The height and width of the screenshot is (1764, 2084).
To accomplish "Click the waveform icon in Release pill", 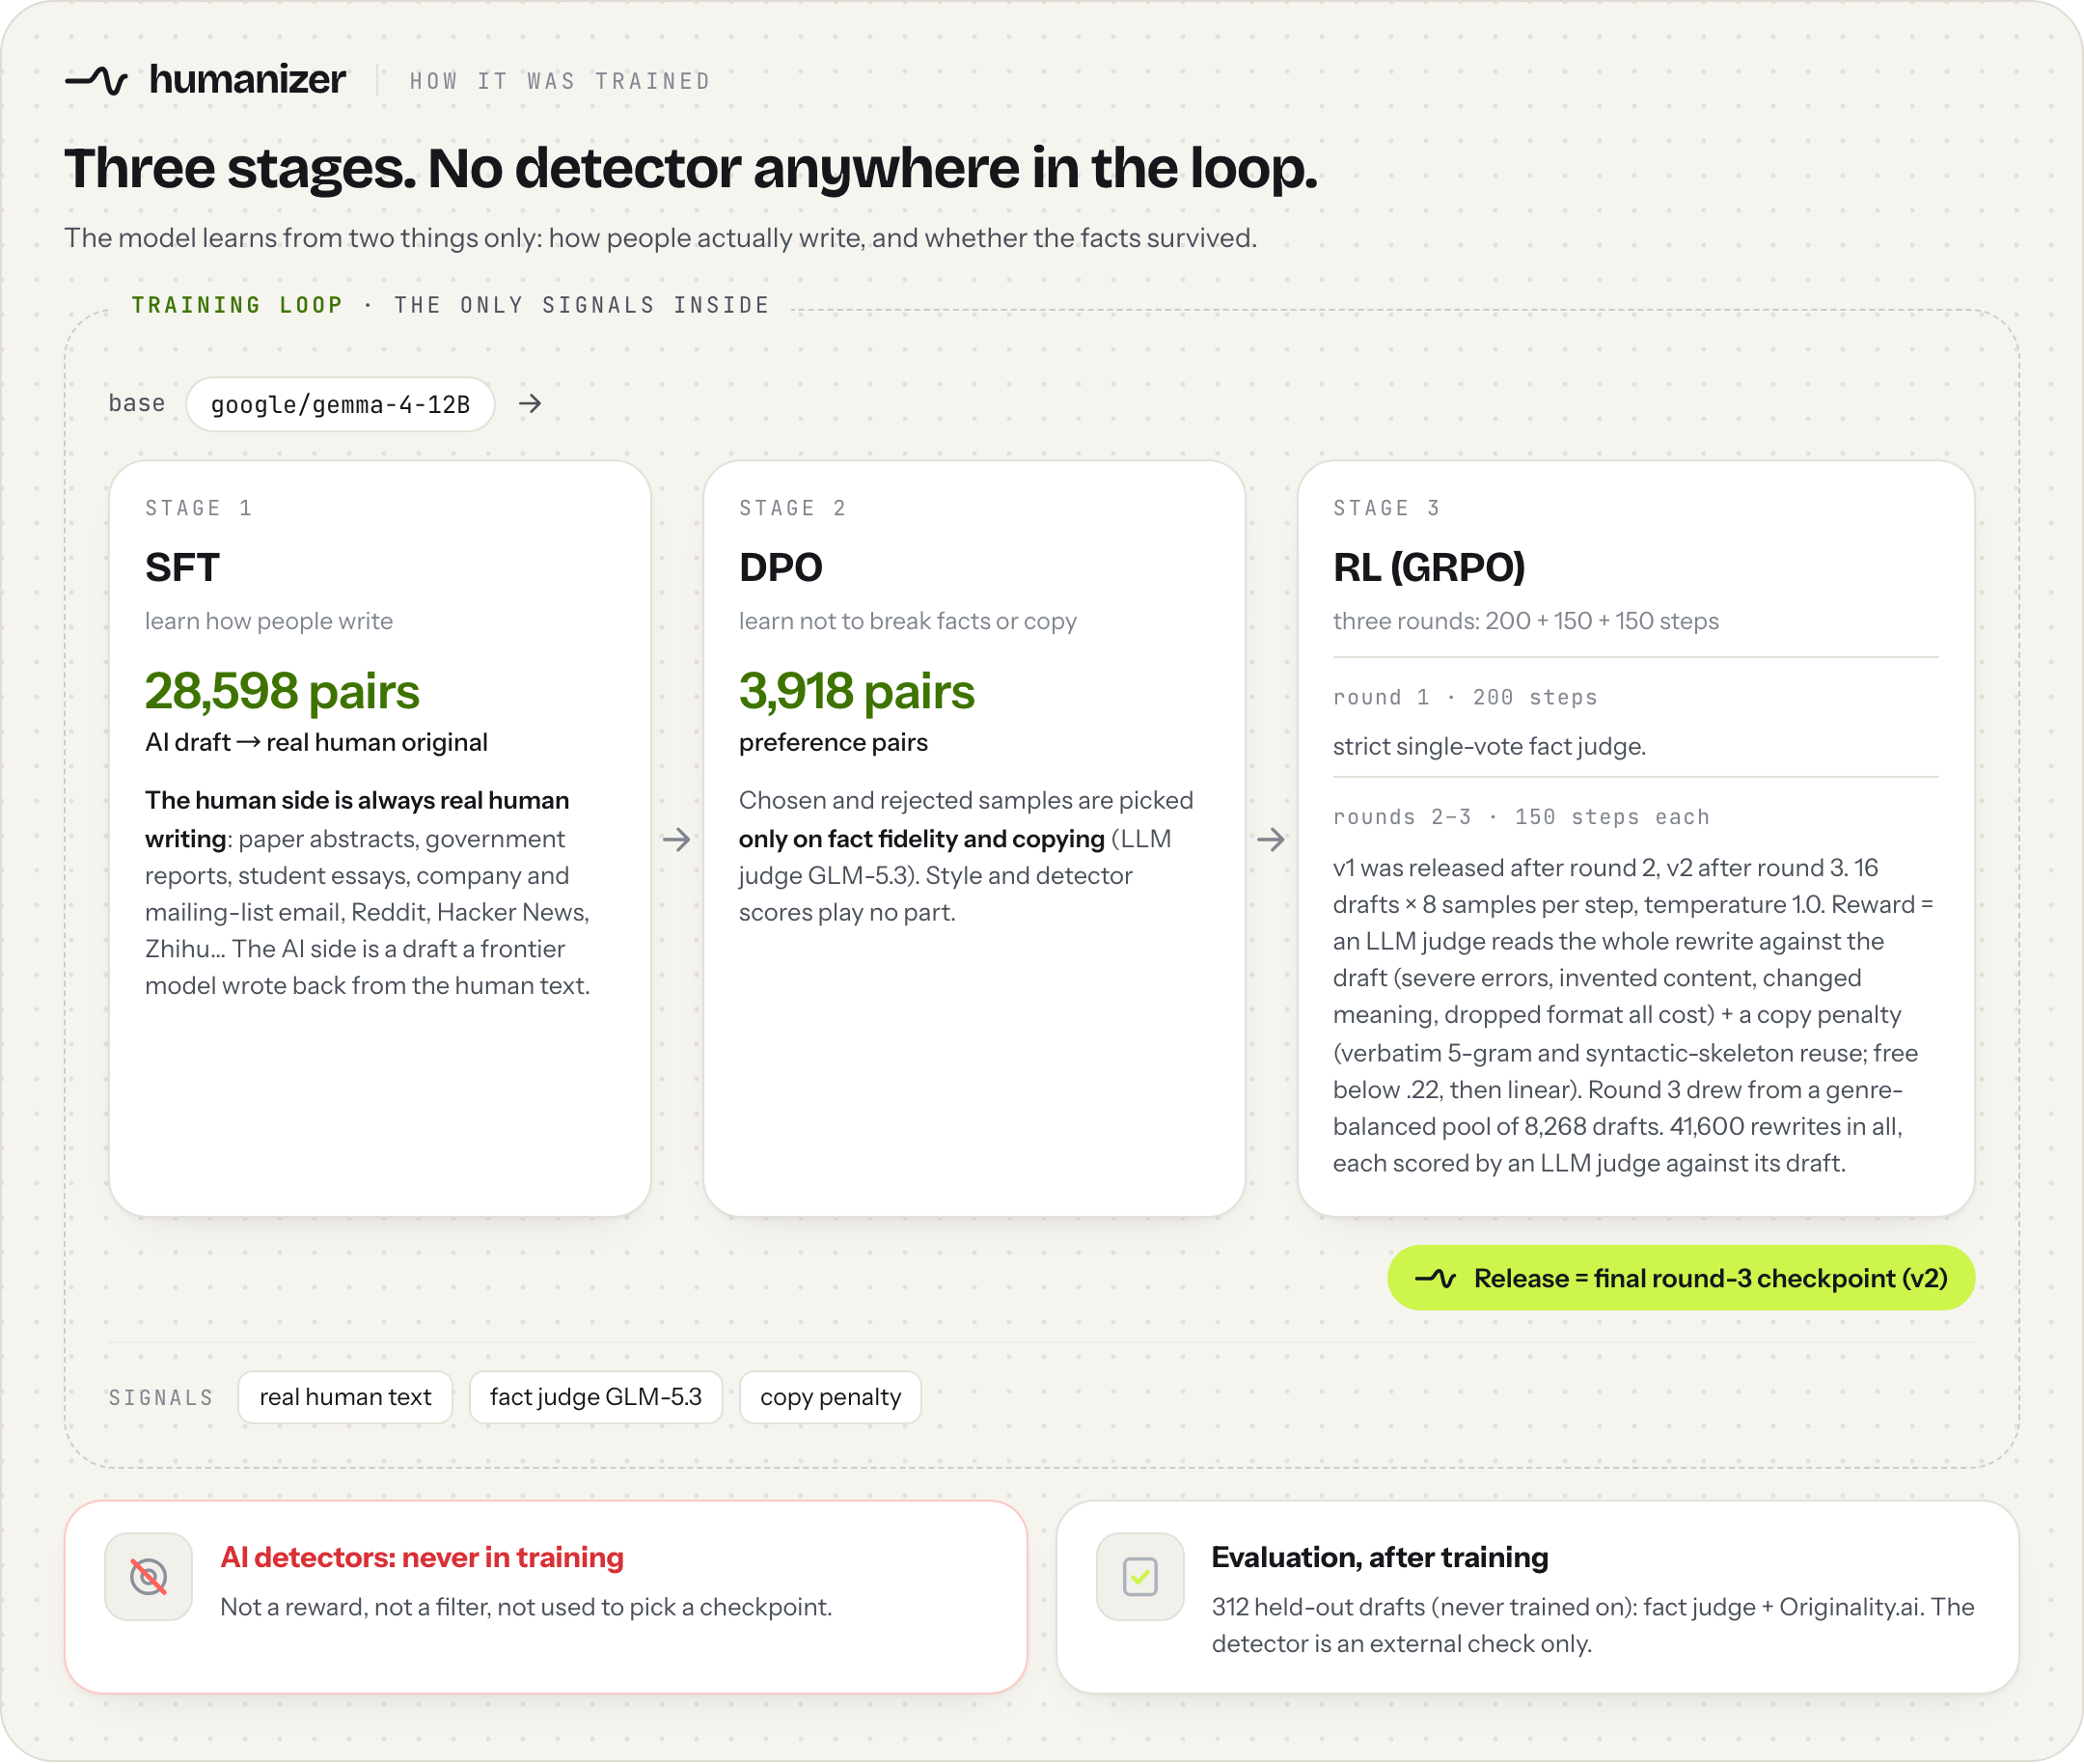I will coord(1436,1278).
